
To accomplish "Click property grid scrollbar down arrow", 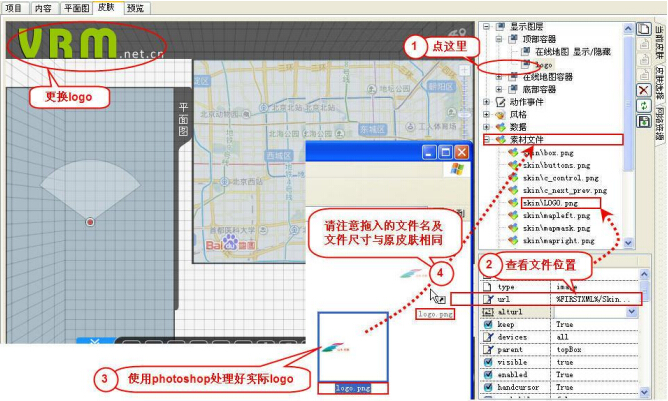I will [x=644, y=392].
